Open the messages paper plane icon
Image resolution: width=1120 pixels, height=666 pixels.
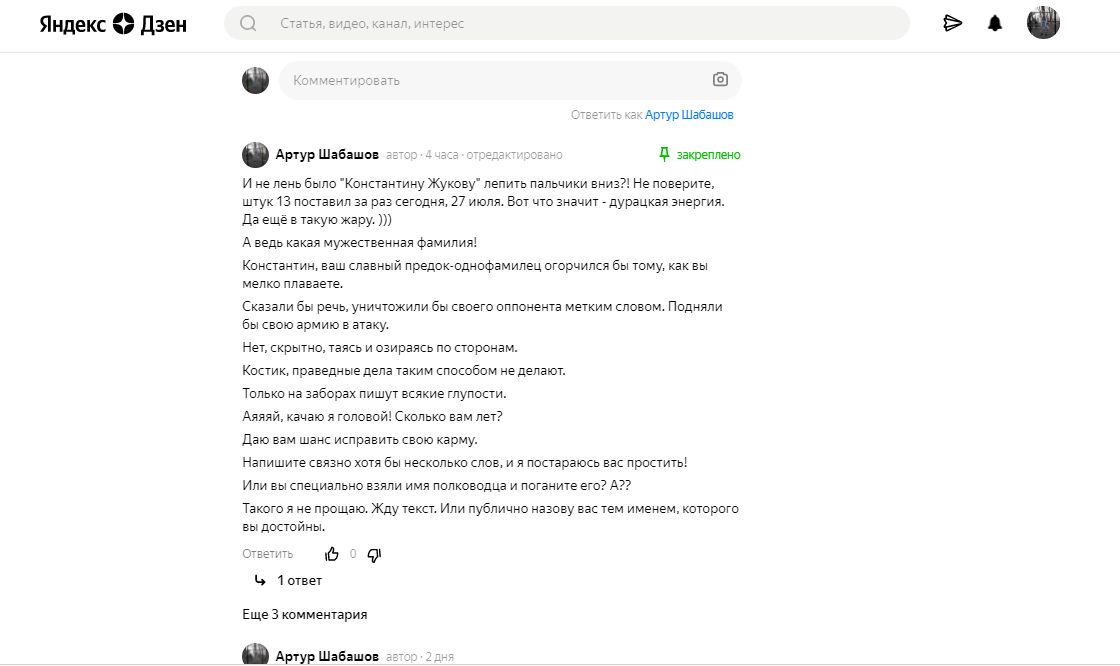tap(953, 22)
